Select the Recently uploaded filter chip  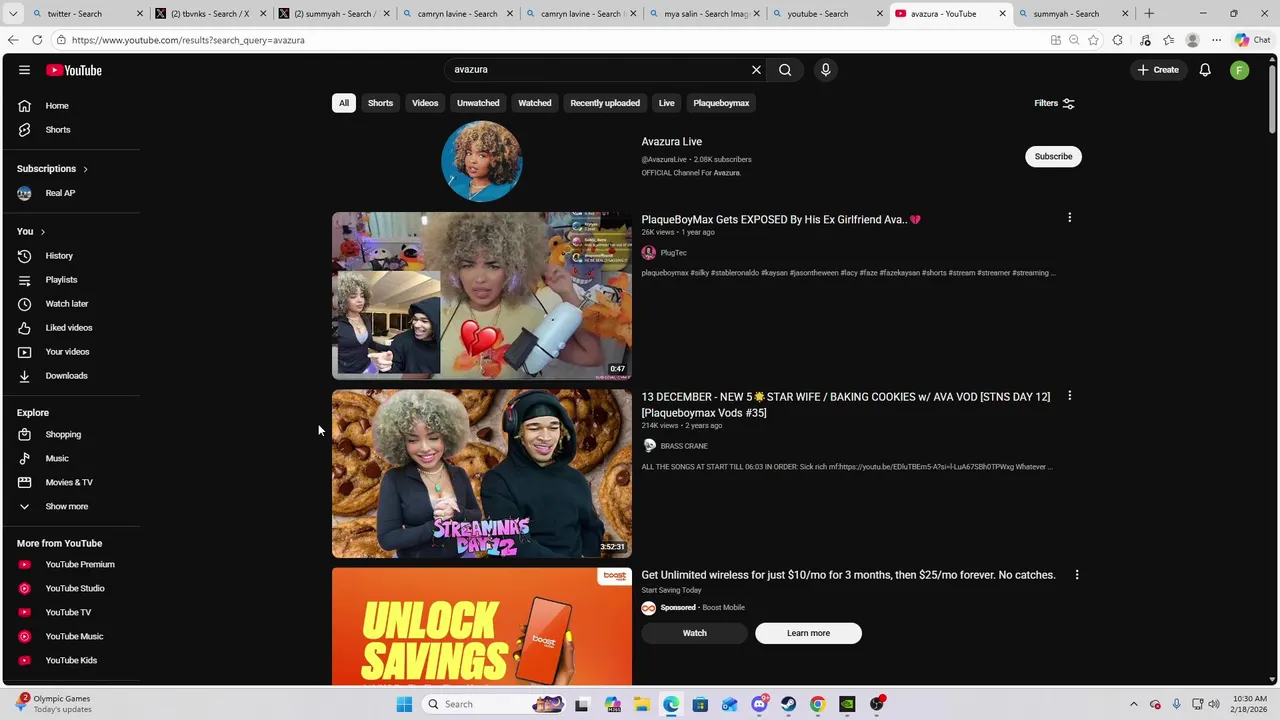[605, 103]
